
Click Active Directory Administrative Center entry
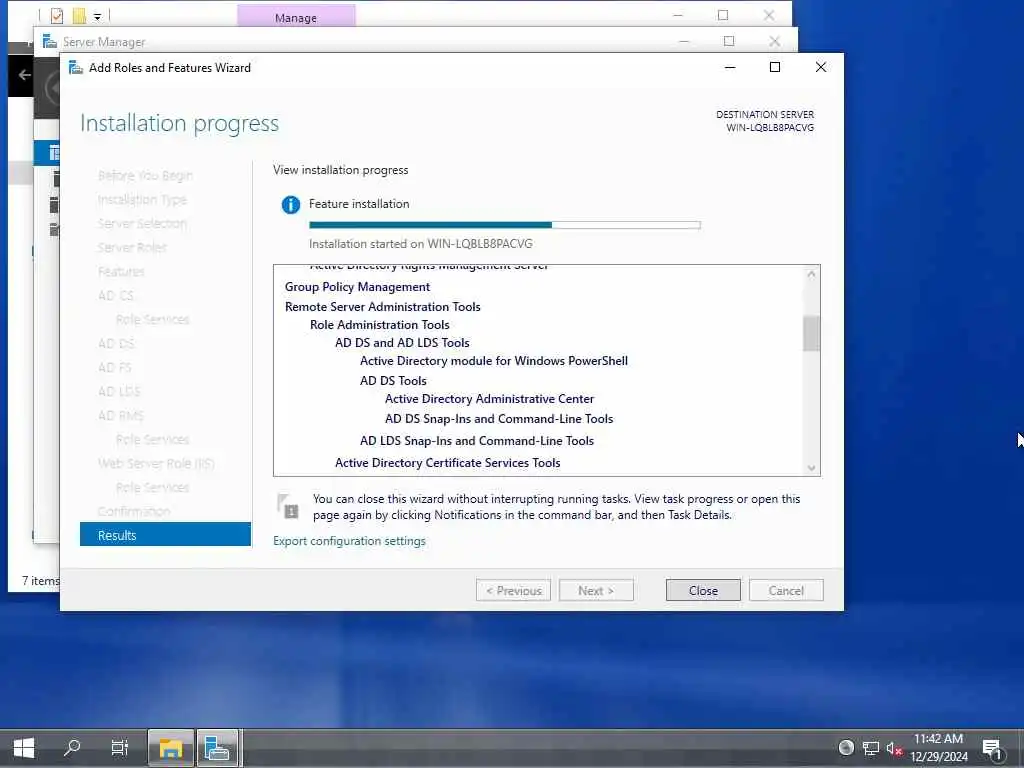(x=489, y=399)
